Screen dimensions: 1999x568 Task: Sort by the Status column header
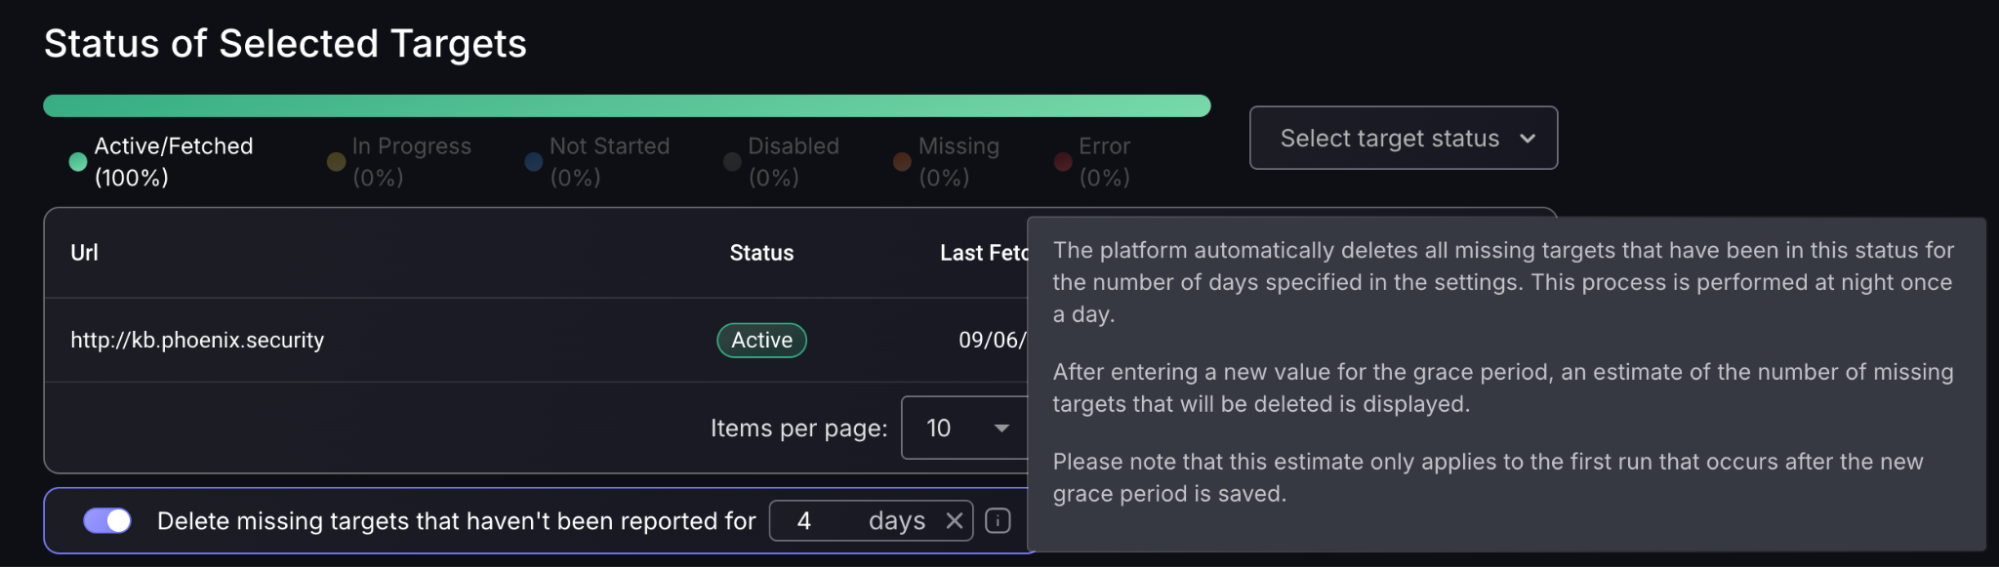point(761,253)
